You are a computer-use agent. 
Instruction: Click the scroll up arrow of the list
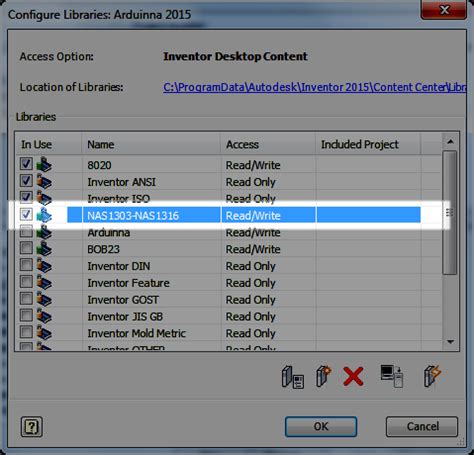tap(450, 142)
